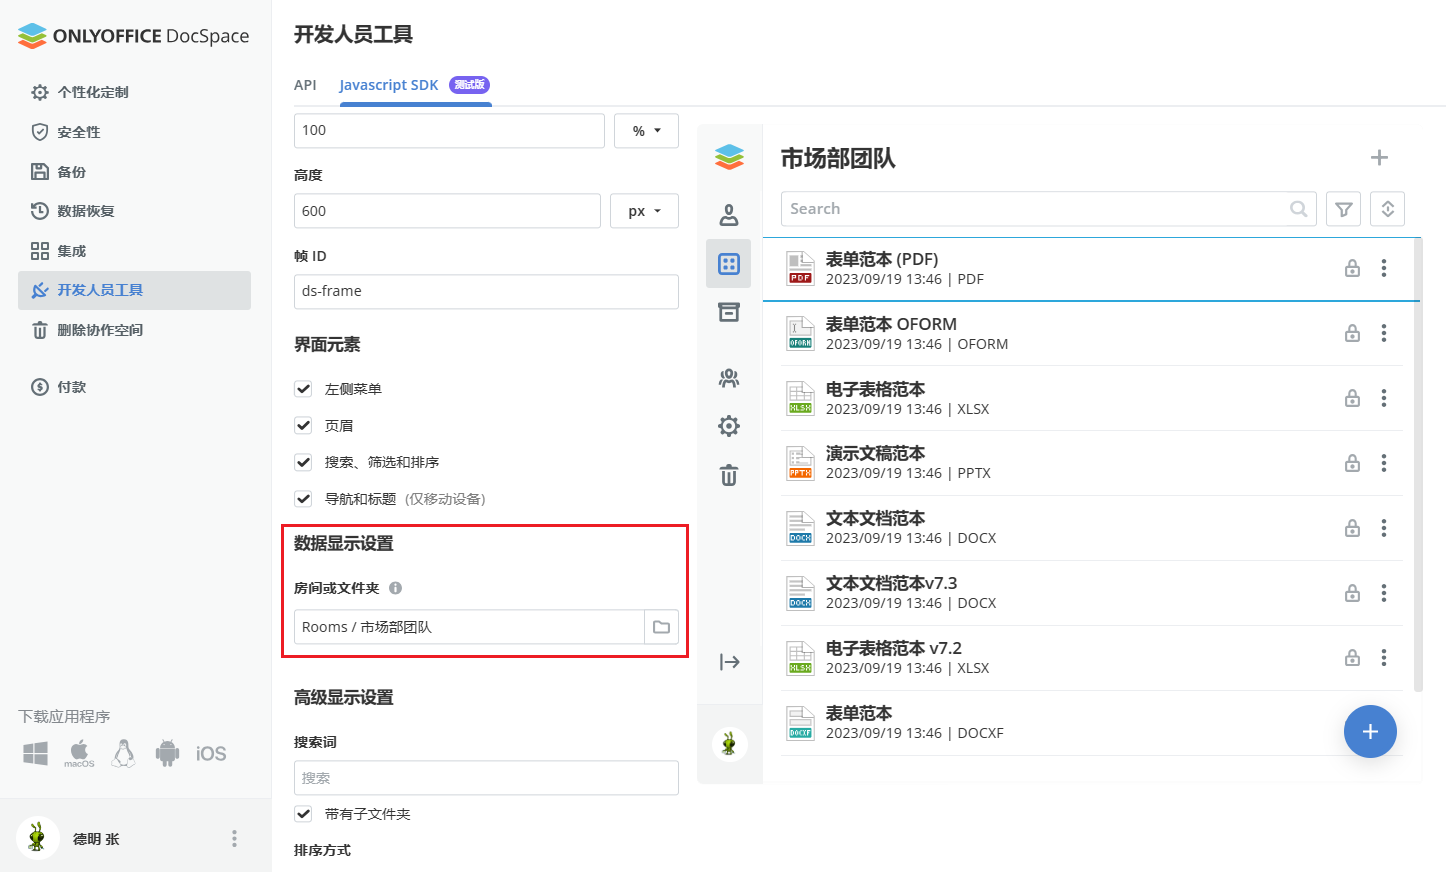1446x872 pixels.
Task: Open more options for 电子表格范本 v7.2
Action: [1384, 657]
